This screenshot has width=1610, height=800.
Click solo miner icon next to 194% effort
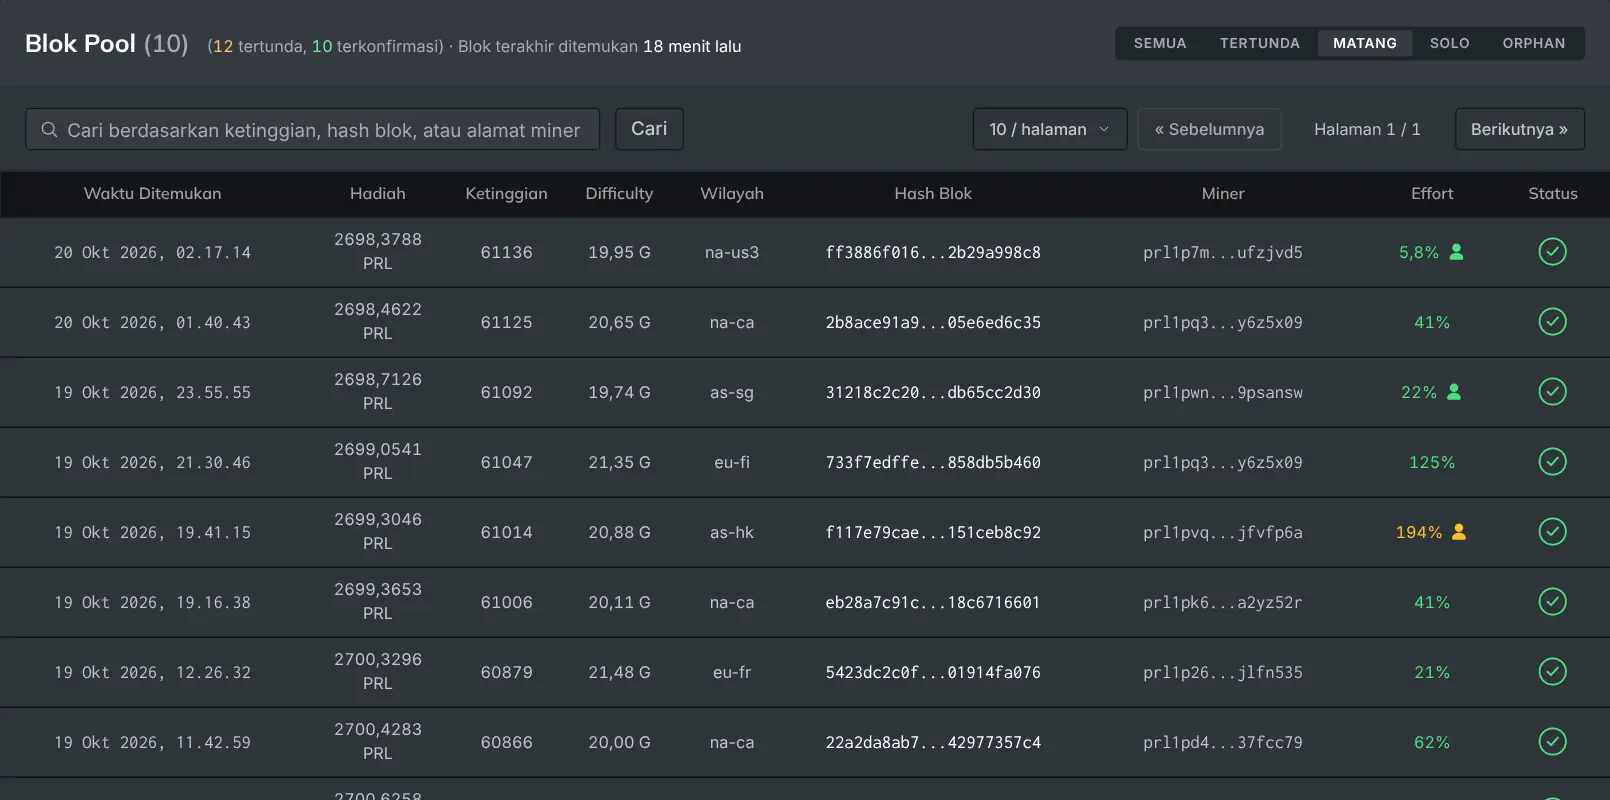pyautogui.click(x=1459, y=532)
